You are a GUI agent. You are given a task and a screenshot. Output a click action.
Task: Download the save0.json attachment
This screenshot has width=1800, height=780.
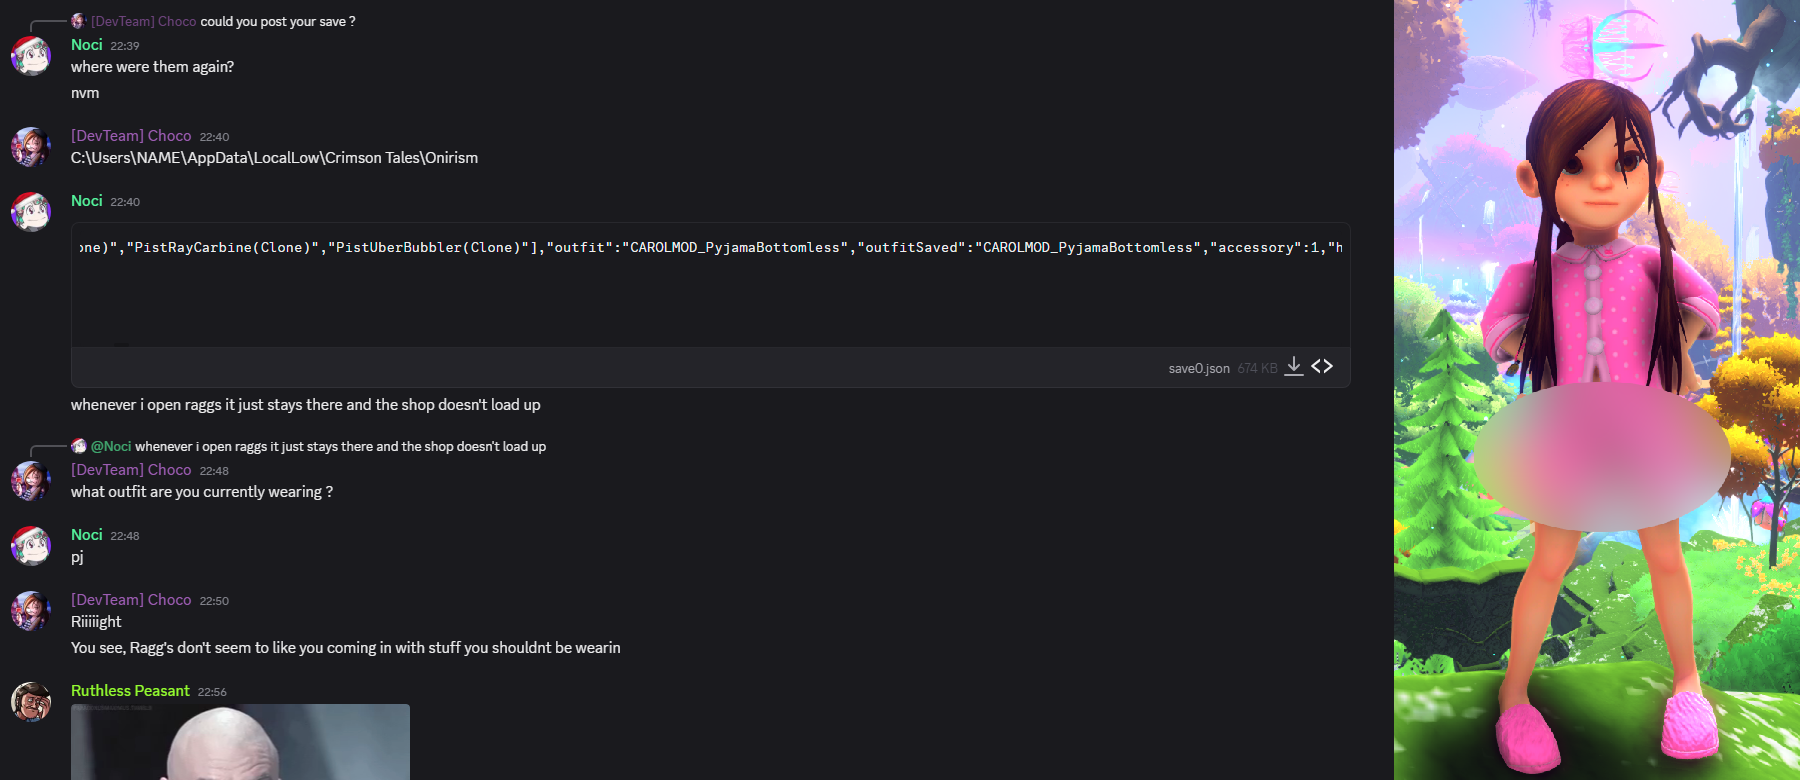[x=1293, y=366]
